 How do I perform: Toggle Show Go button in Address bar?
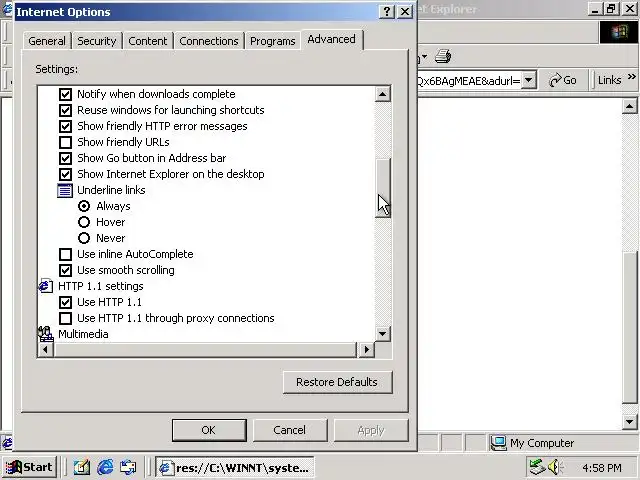(65, 158)
